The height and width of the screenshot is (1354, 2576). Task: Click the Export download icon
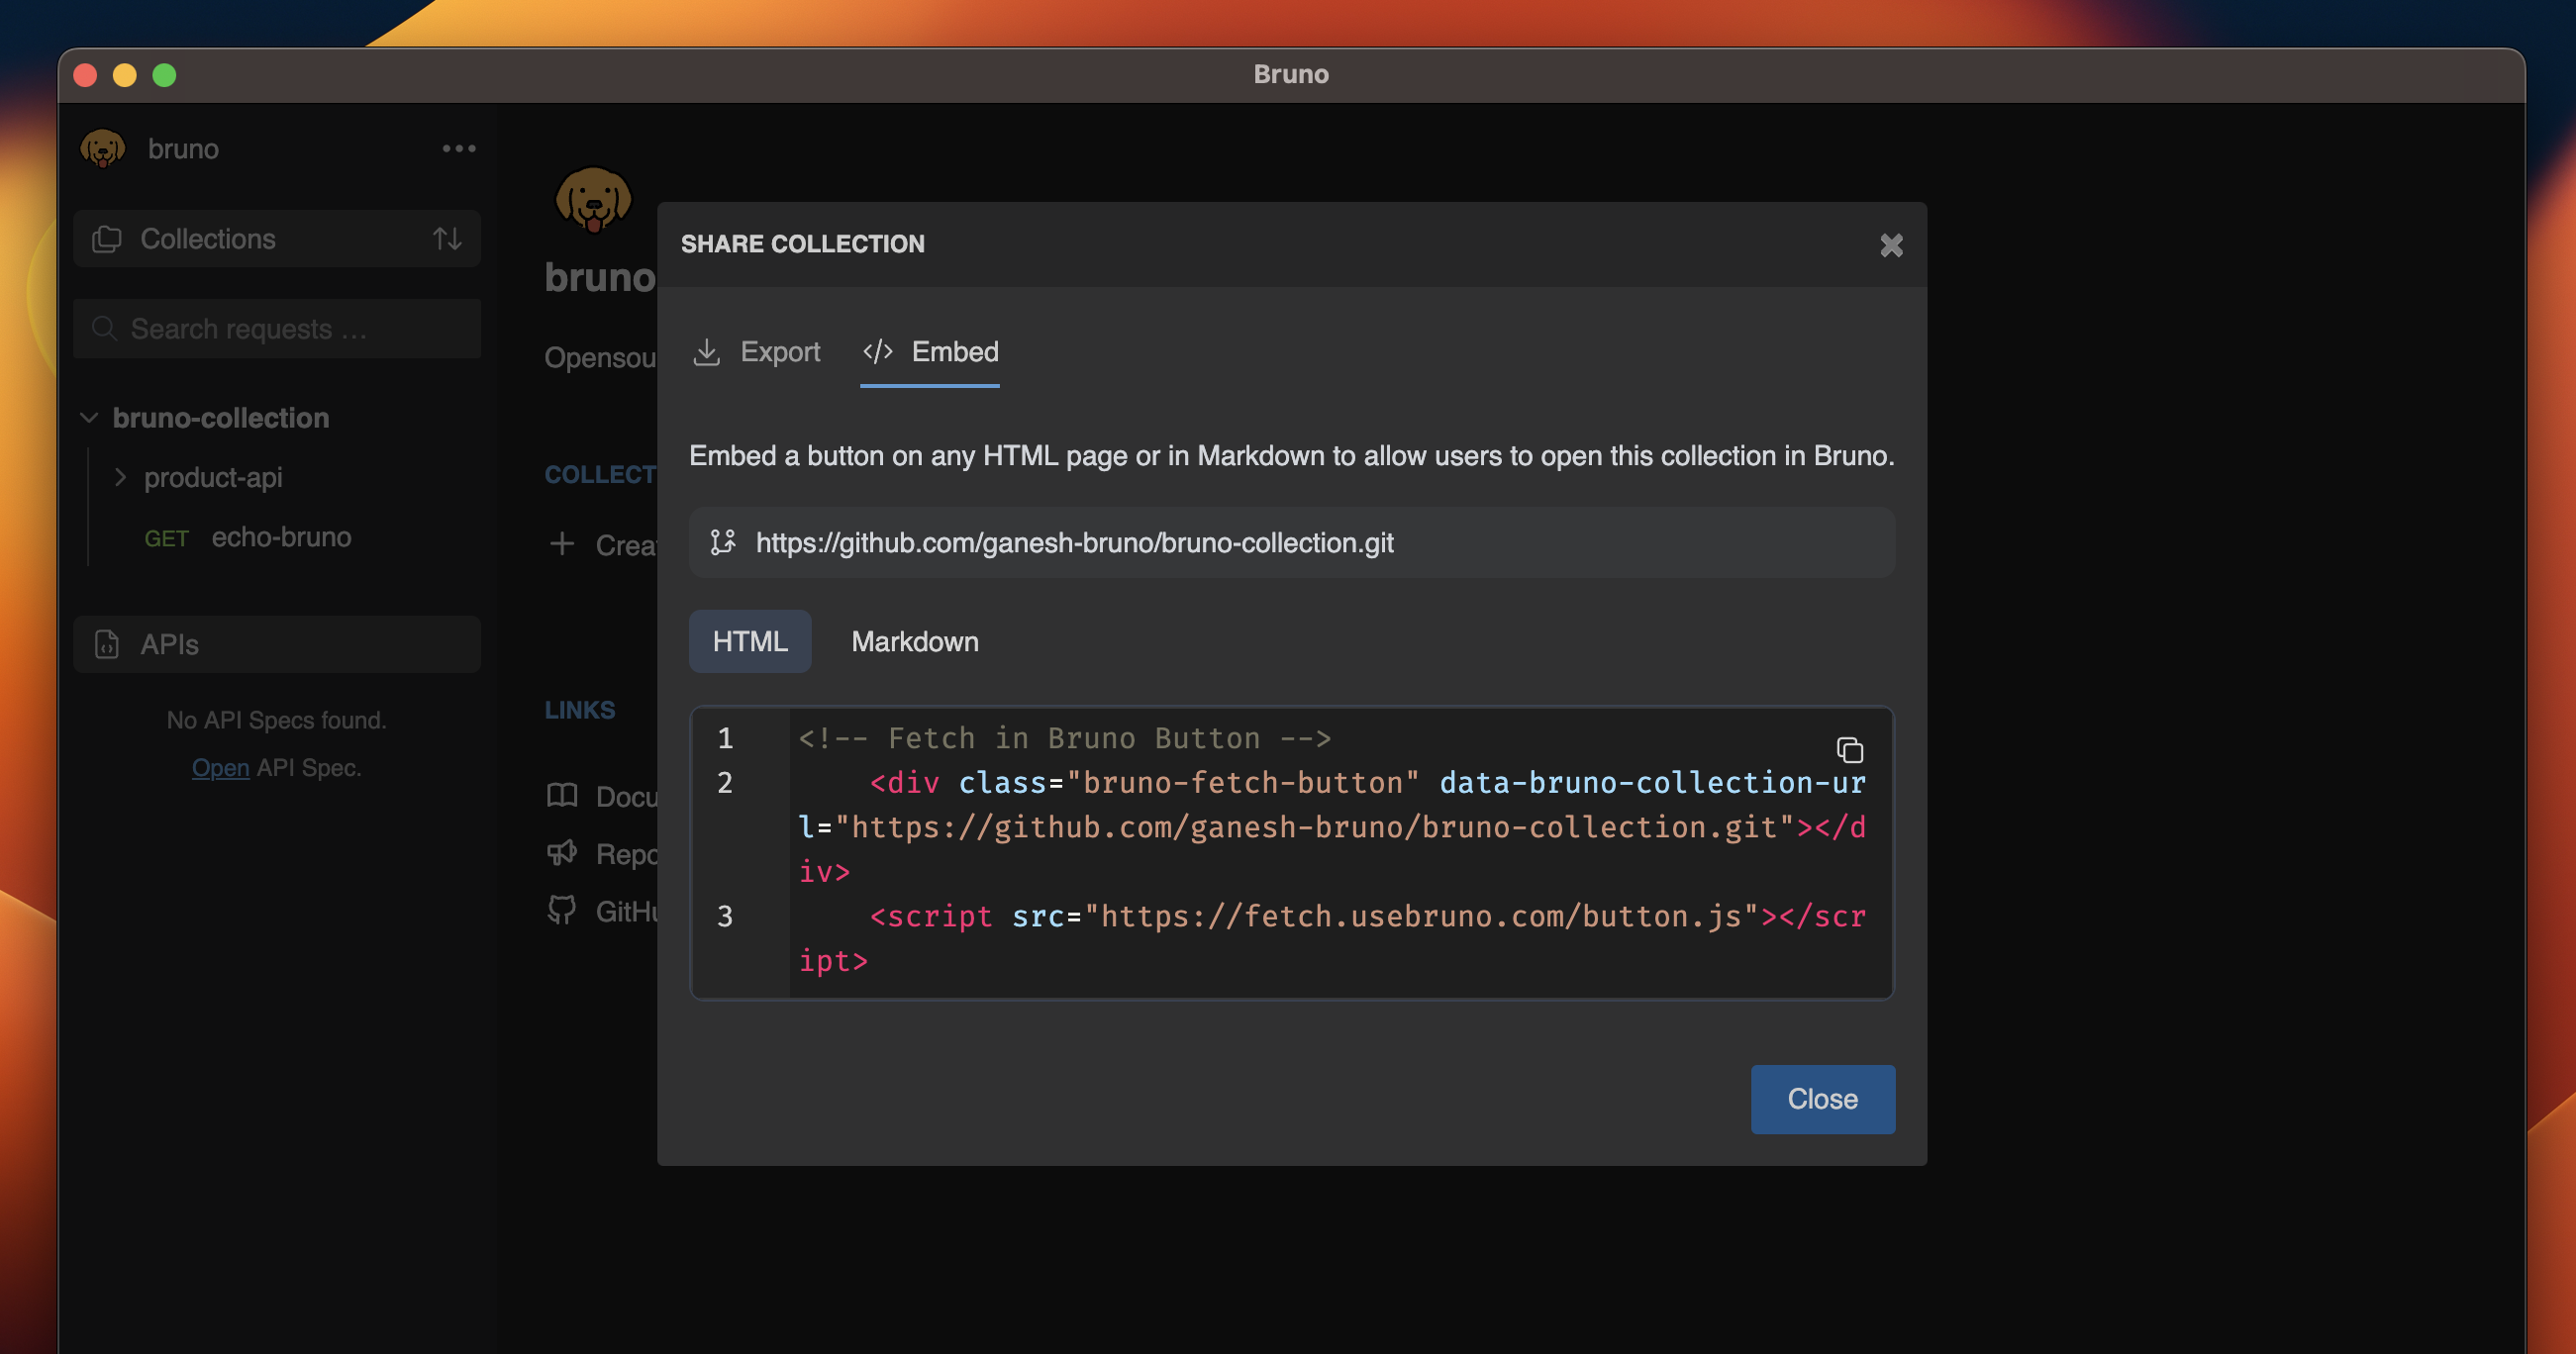(x=706, y=352)
